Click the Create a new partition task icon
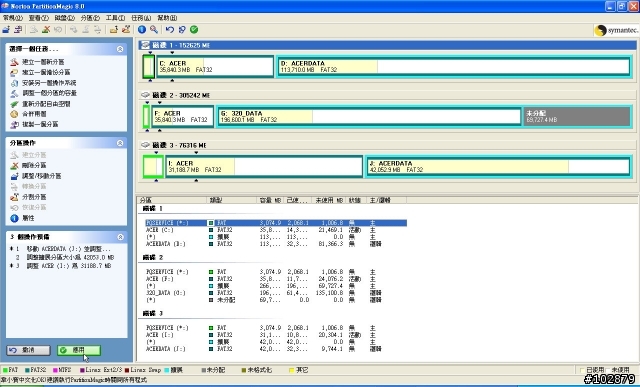The width and height of the screenshot is (640, 387). point(14,62)
